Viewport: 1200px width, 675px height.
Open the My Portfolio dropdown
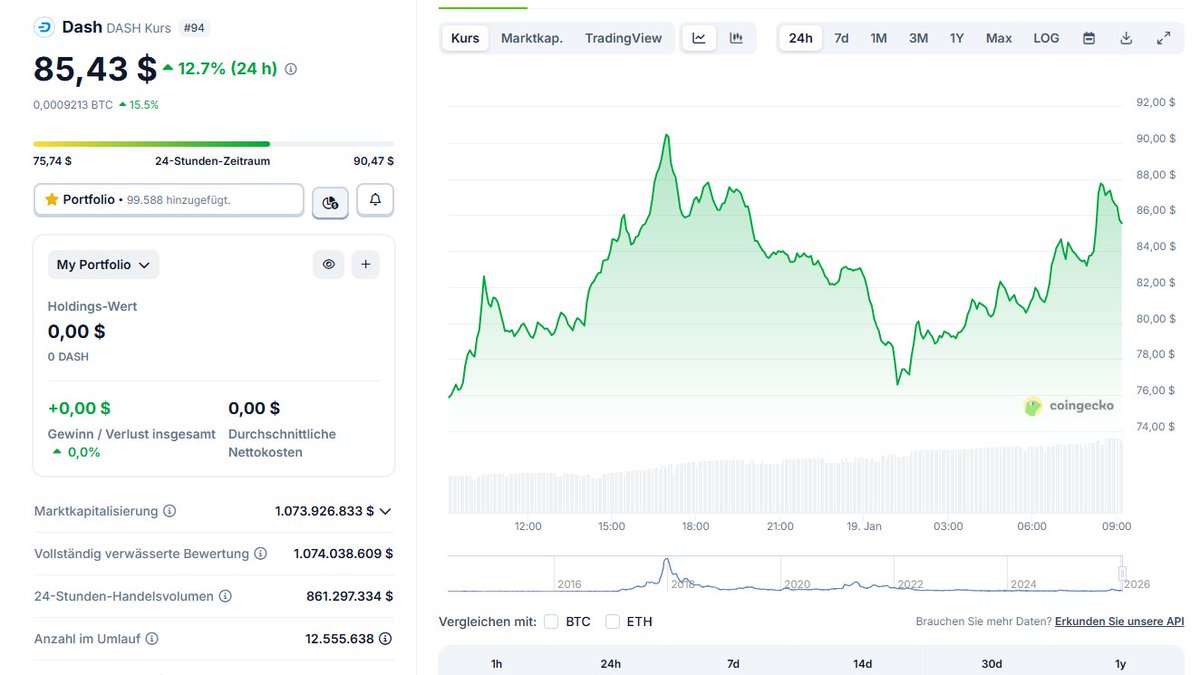point(103,265)
